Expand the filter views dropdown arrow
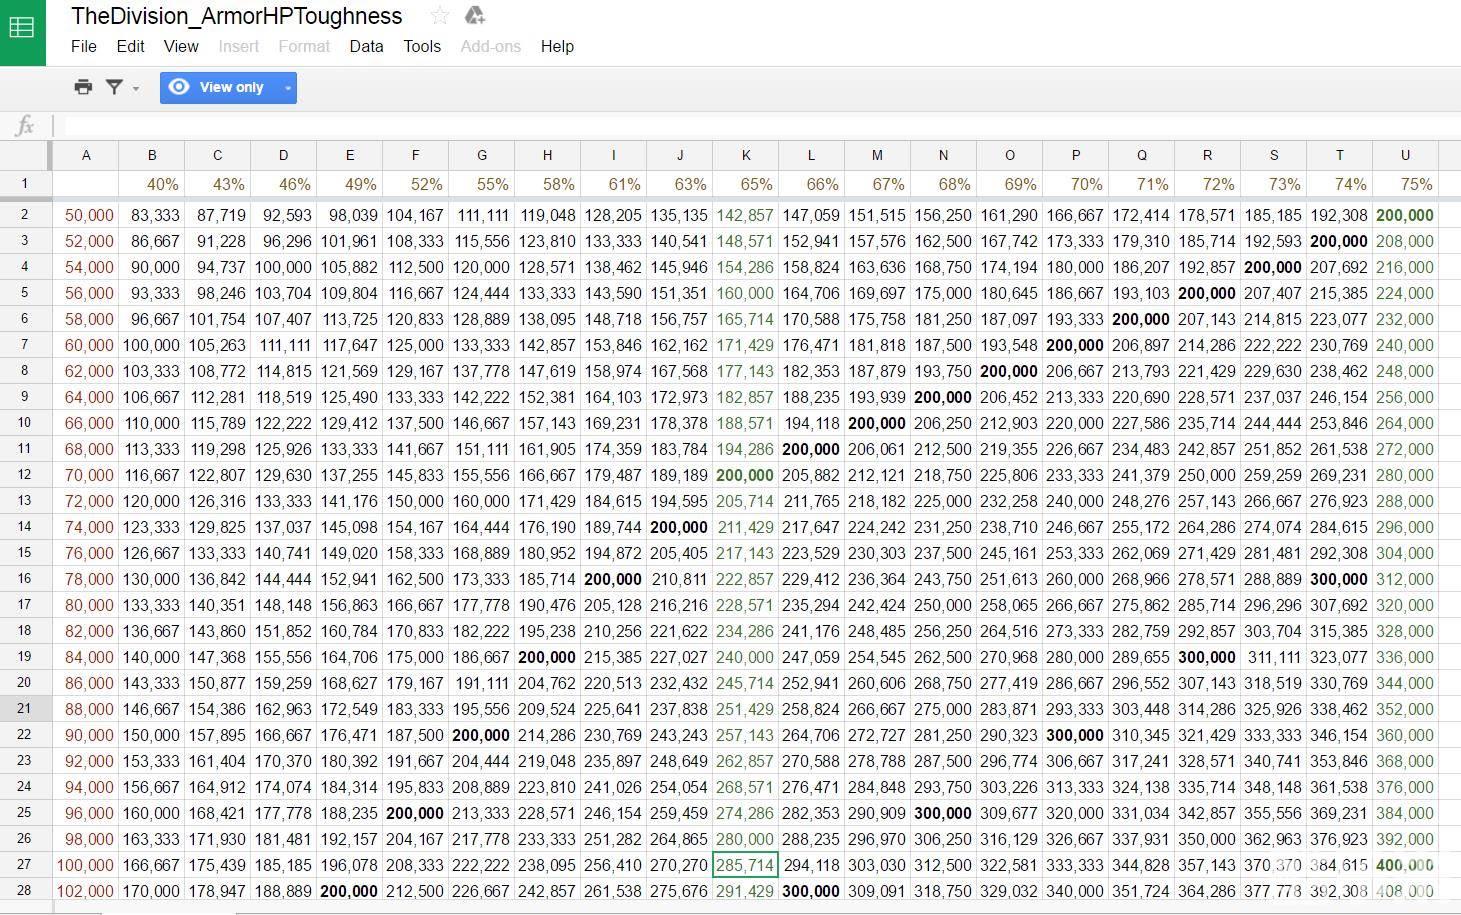 (136, 88)
